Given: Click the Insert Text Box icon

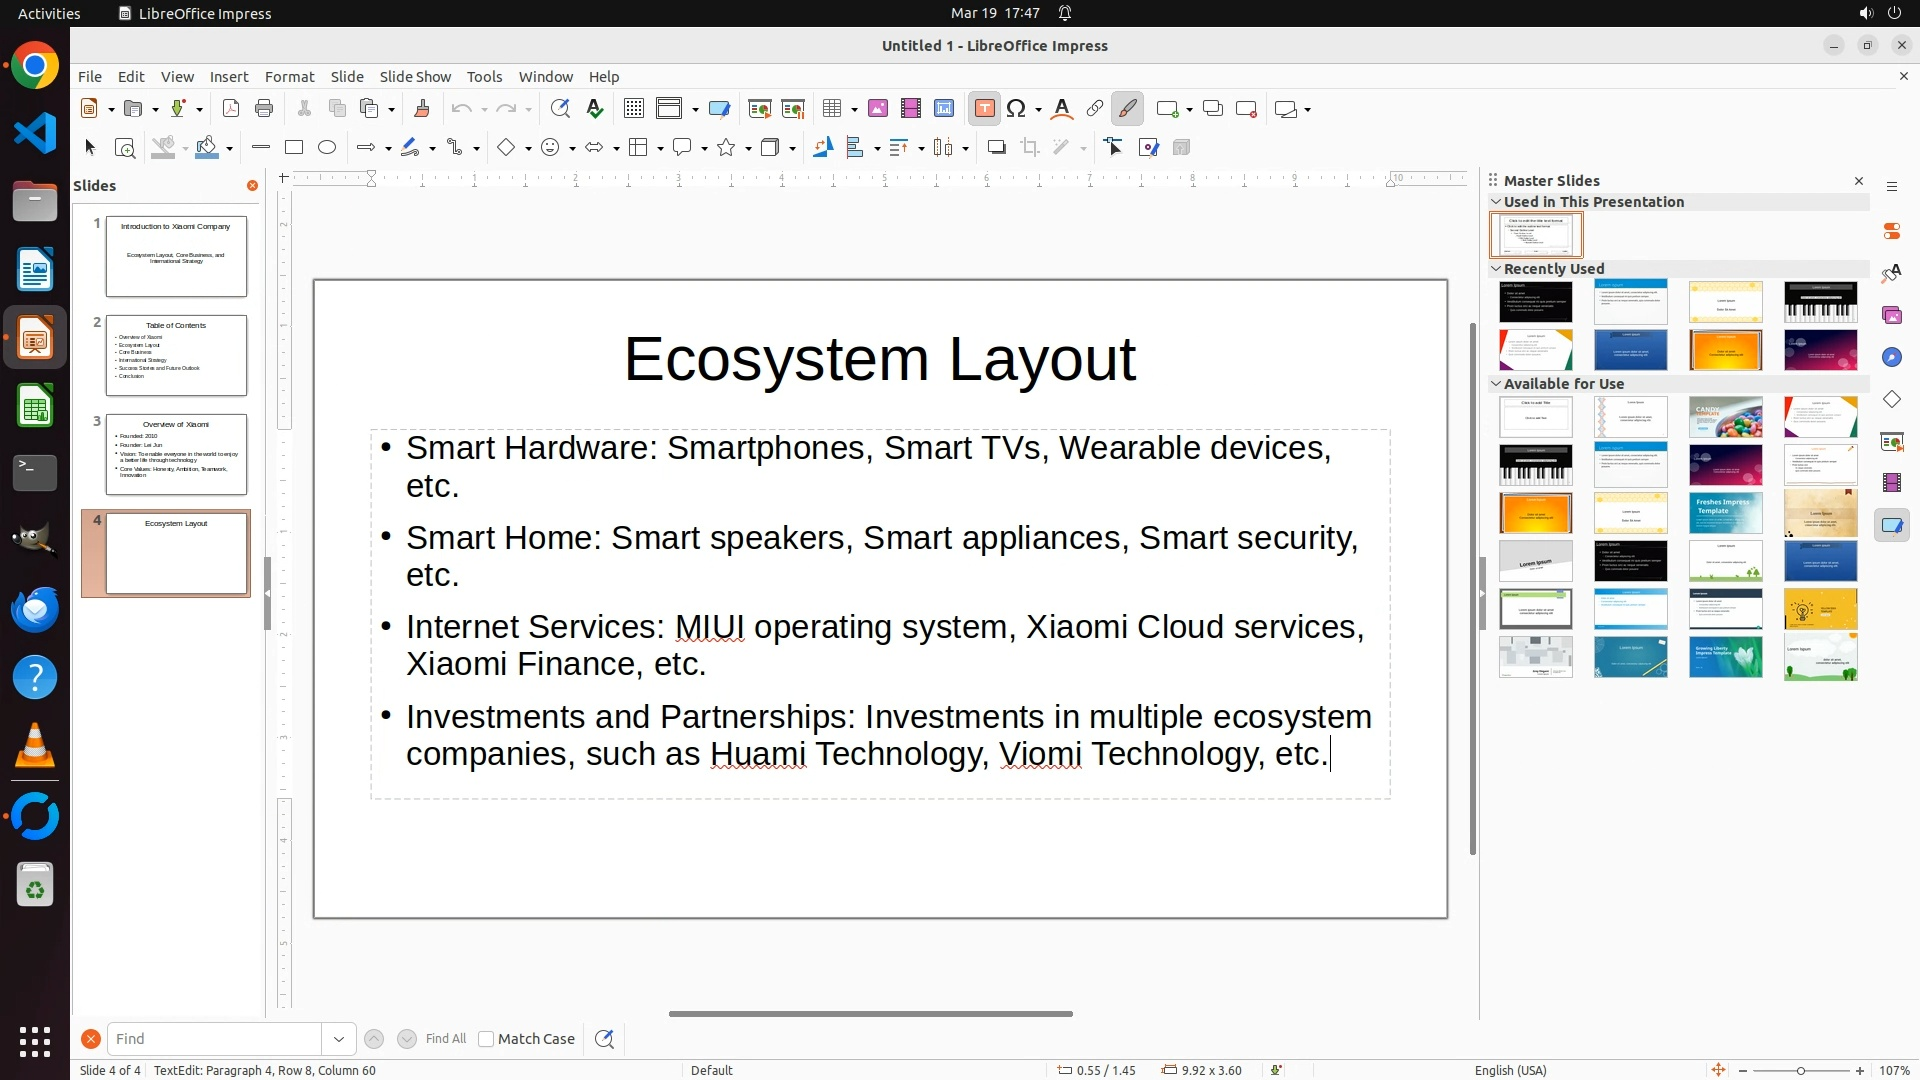Looking at the screenshot, I should click(984, 109).
